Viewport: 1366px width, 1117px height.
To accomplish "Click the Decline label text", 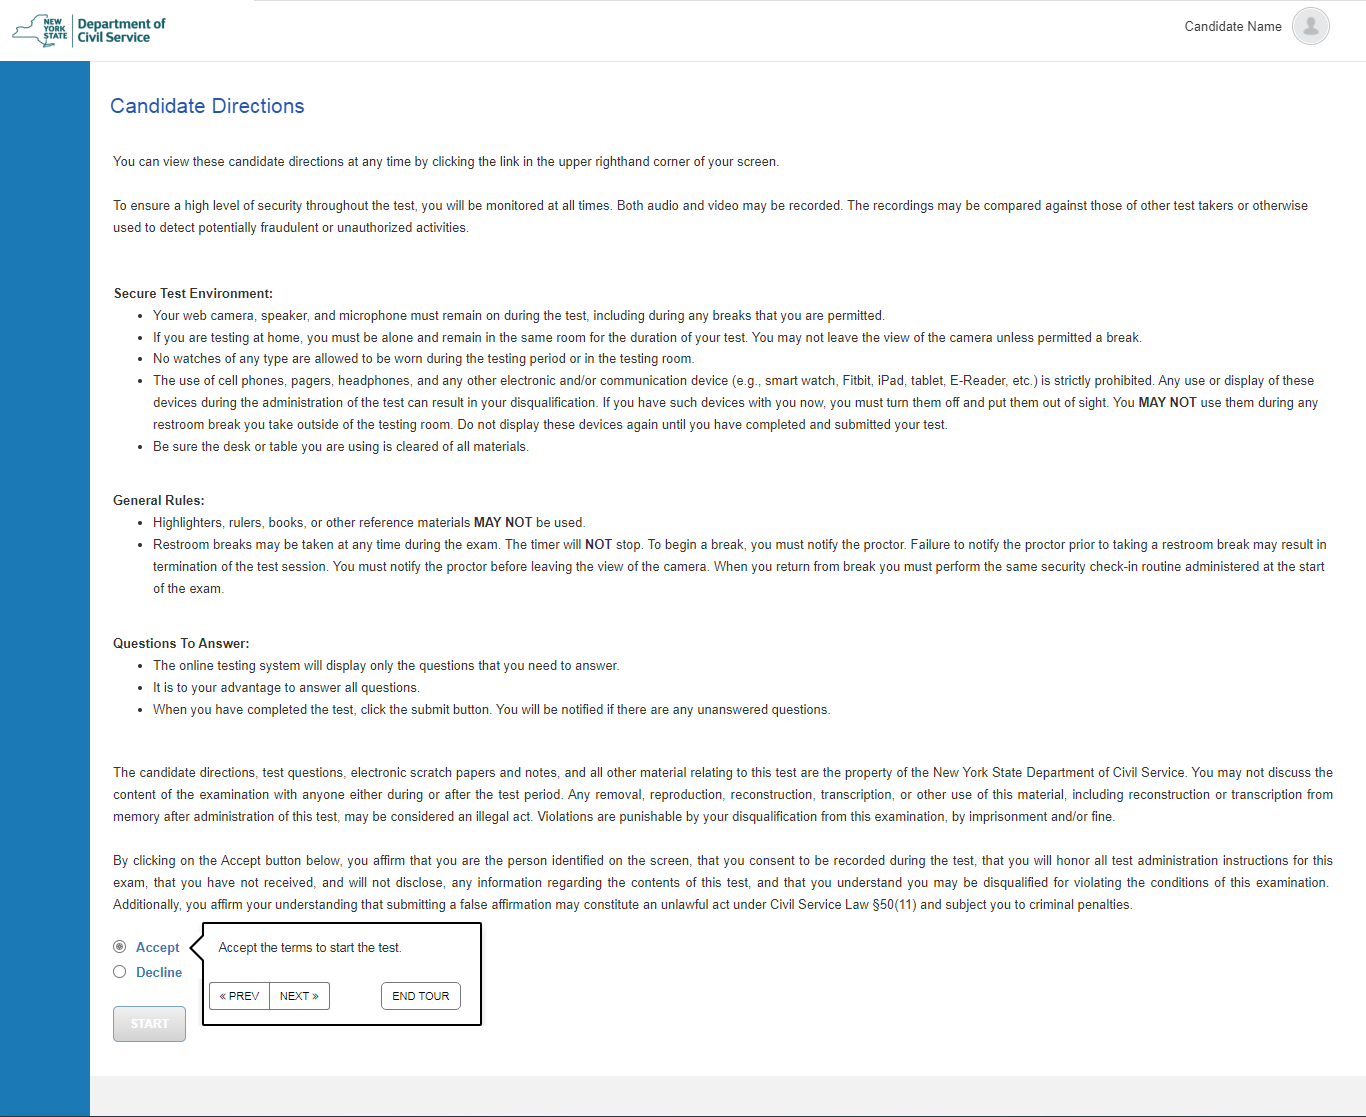I will (x=159, y=972).
